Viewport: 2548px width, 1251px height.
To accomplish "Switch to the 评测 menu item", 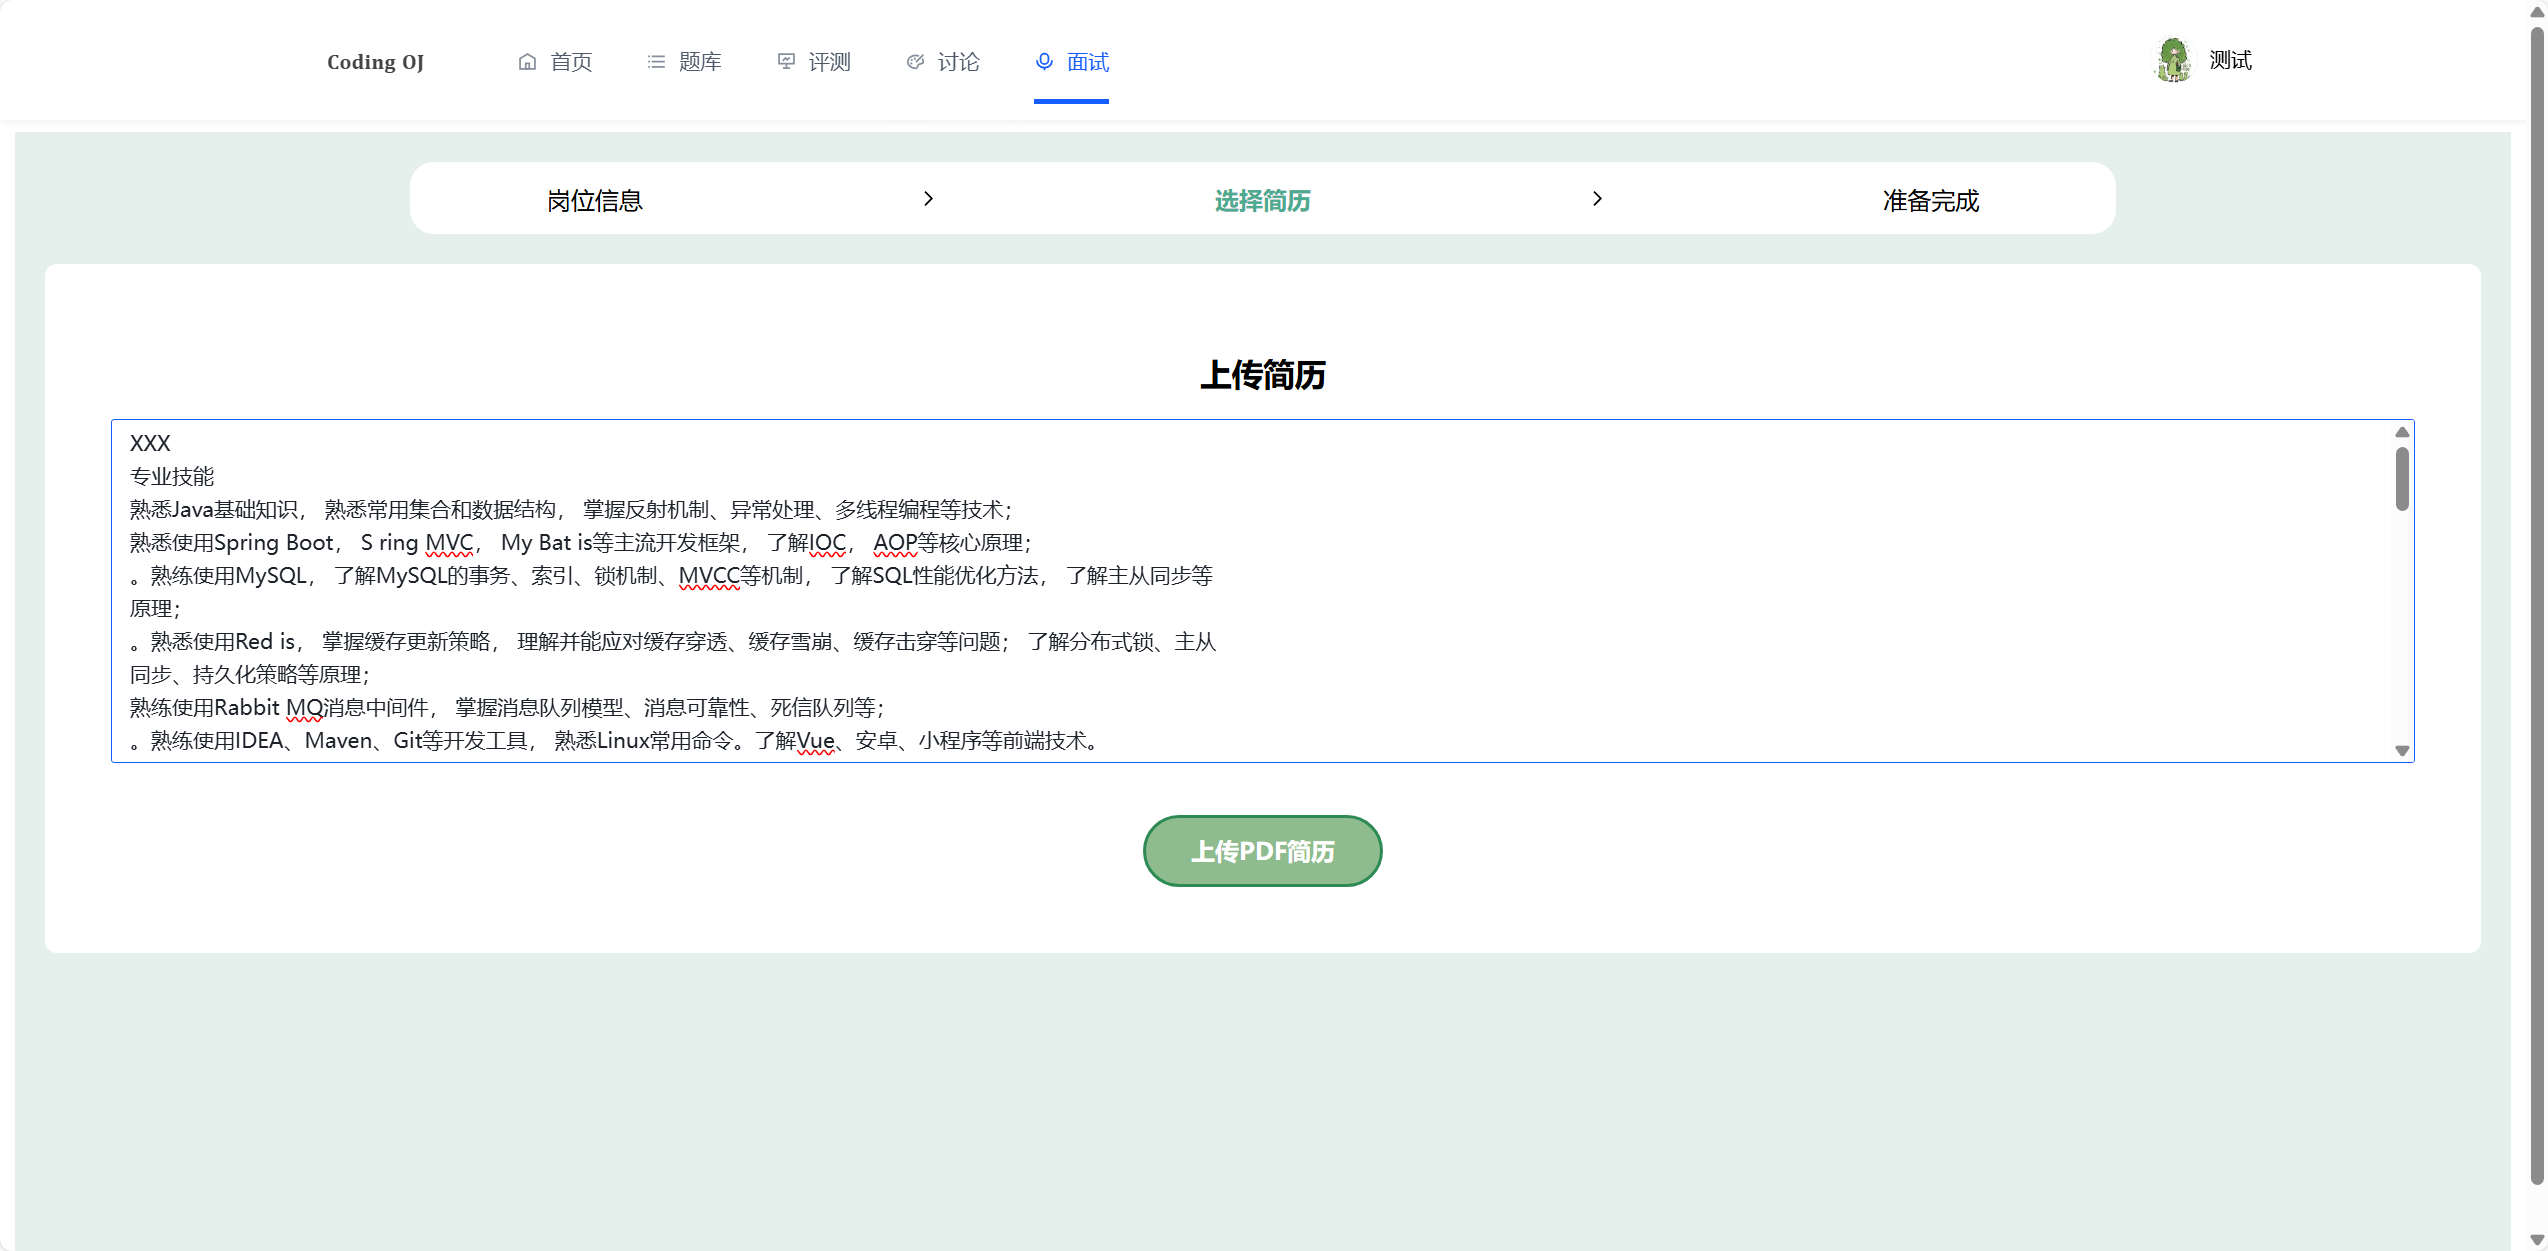I will (x=814, y=62).
